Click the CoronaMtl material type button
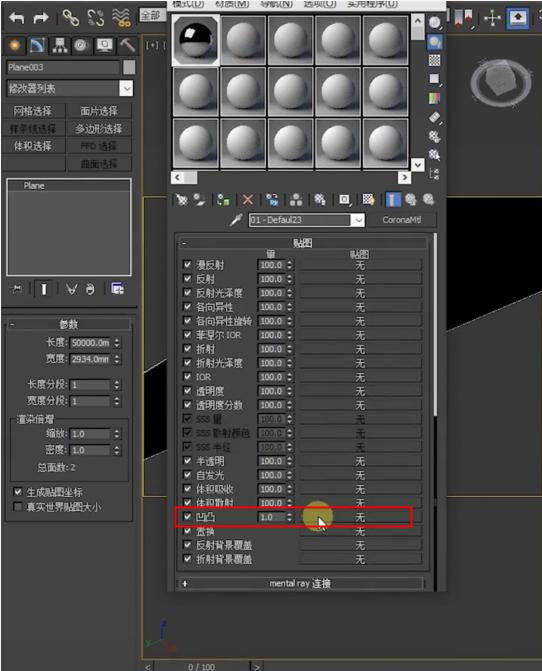 click(401, 220)
